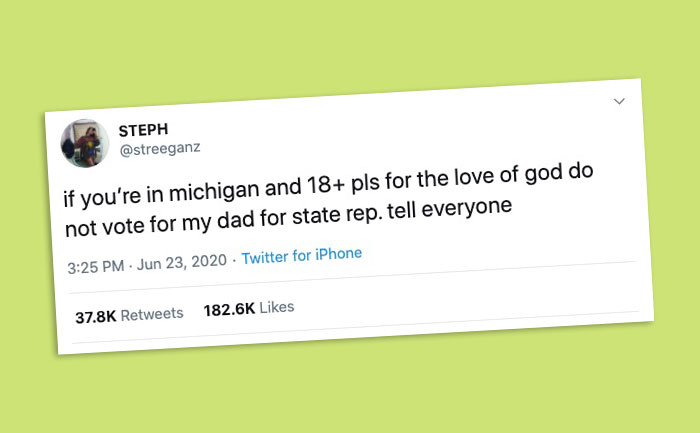
Task: View the 182.6K likes count number
Action: tap(229, 310)
